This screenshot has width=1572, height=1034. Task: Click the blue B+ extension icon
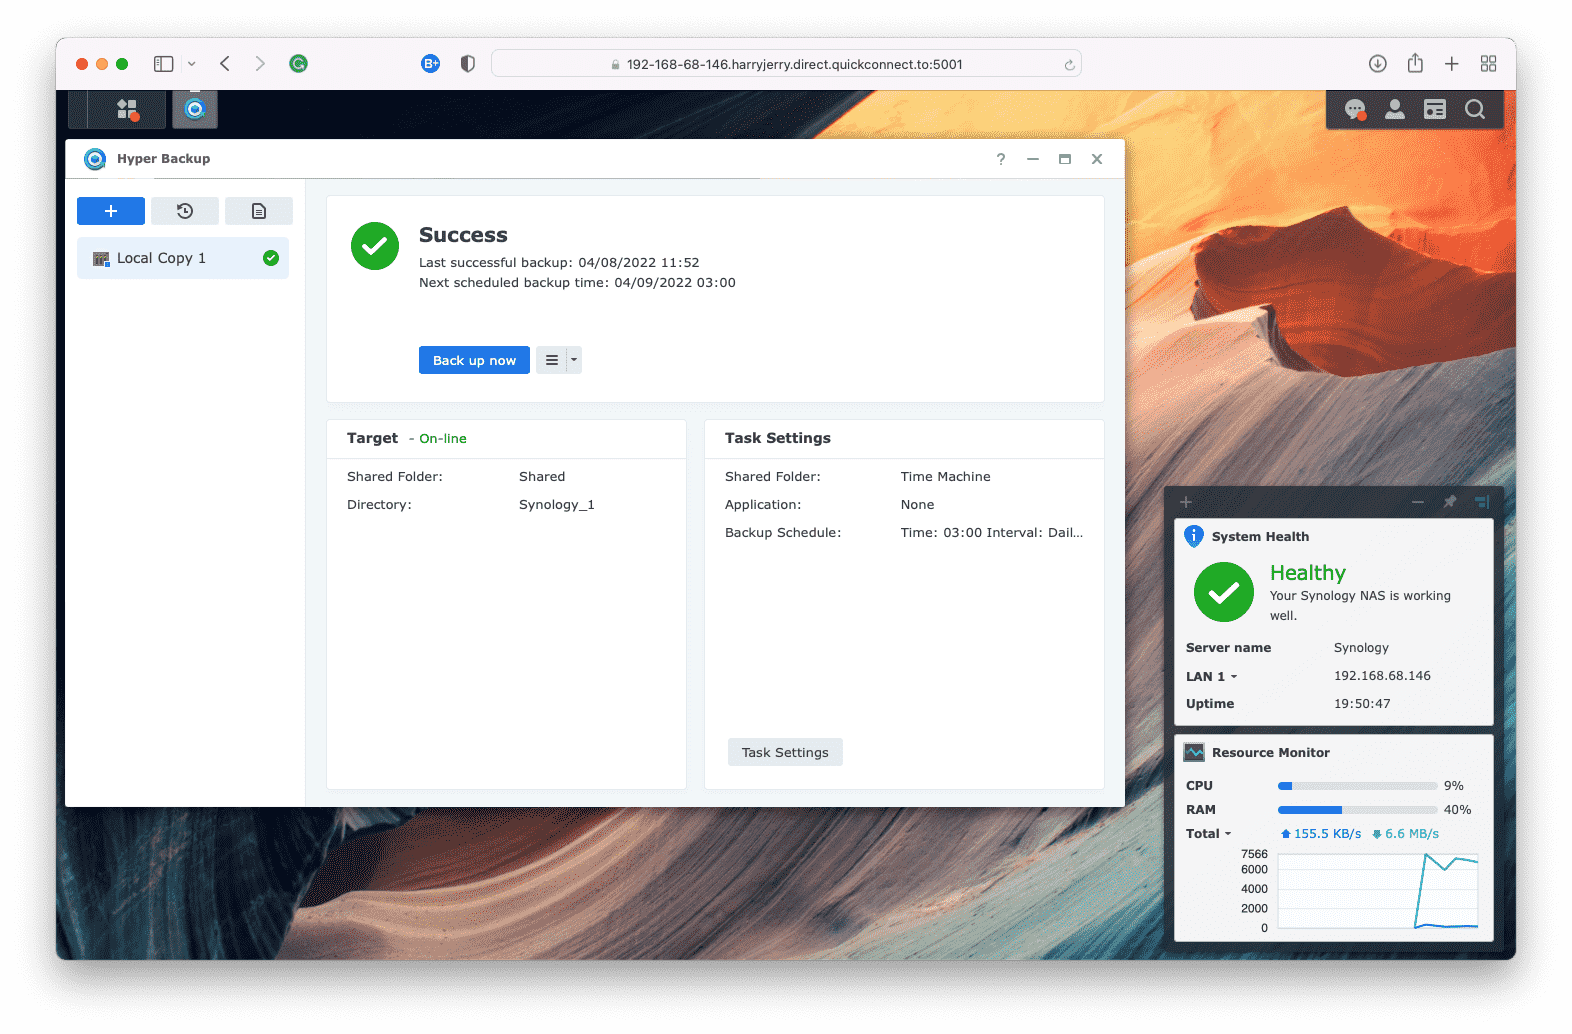click(431, 64)
